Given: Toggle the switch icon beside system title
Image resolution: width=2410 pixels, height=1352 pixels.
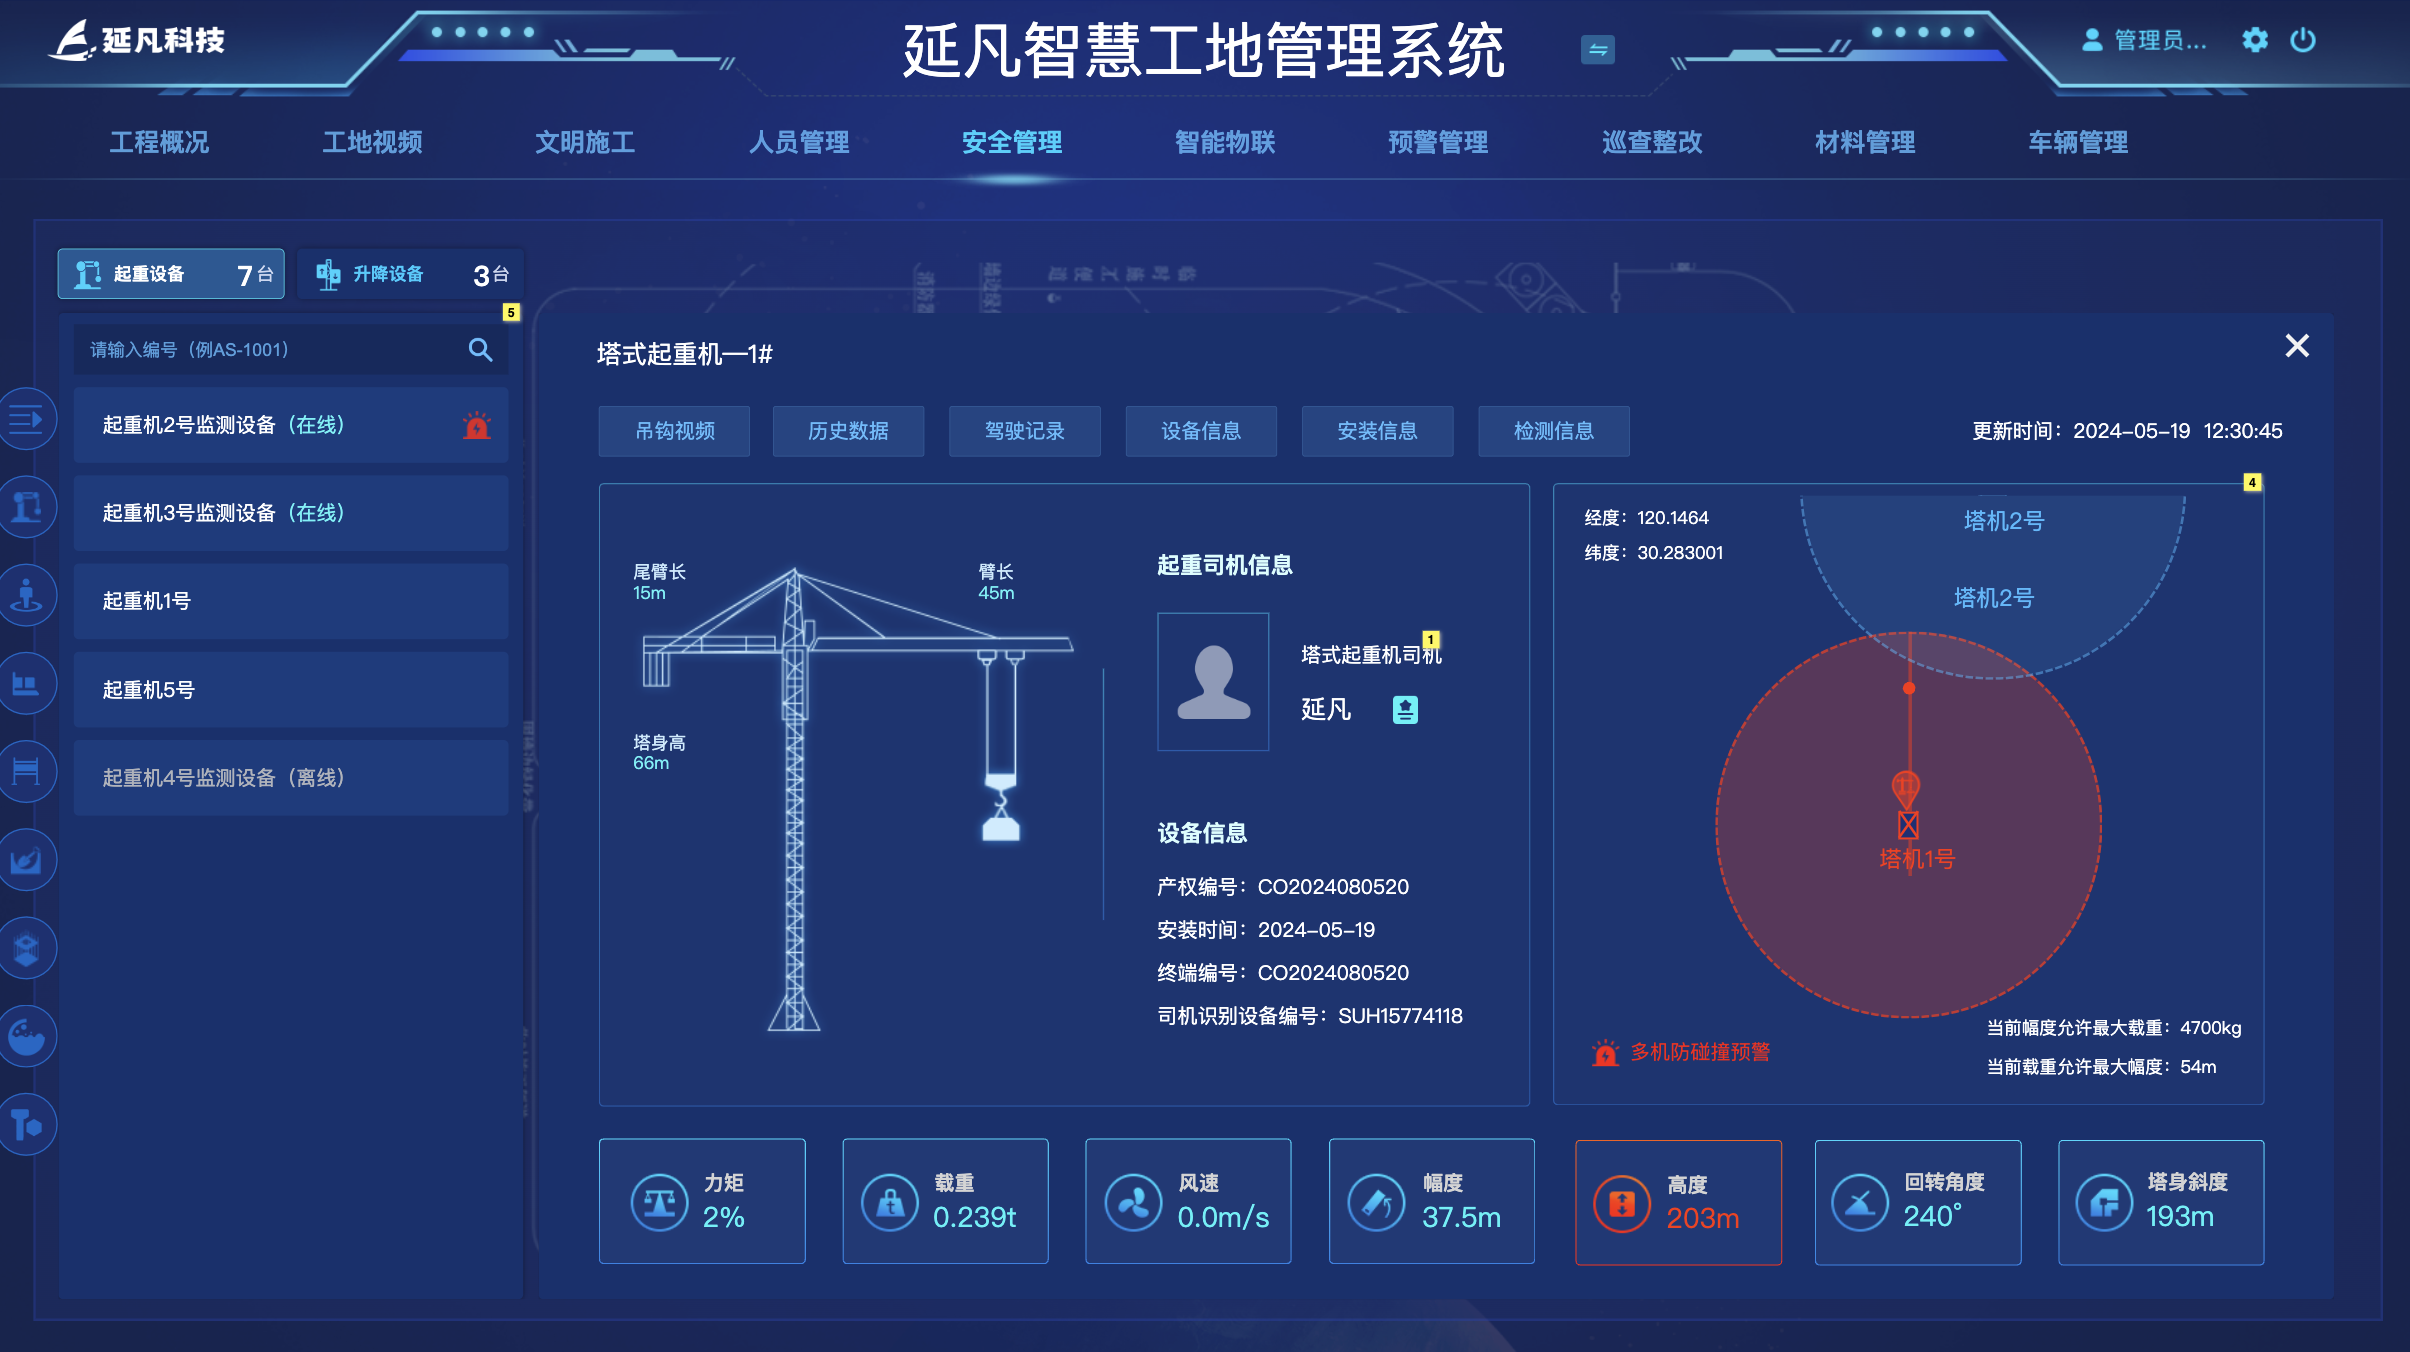Looking at the screenshot, I should pos(1597,49).
